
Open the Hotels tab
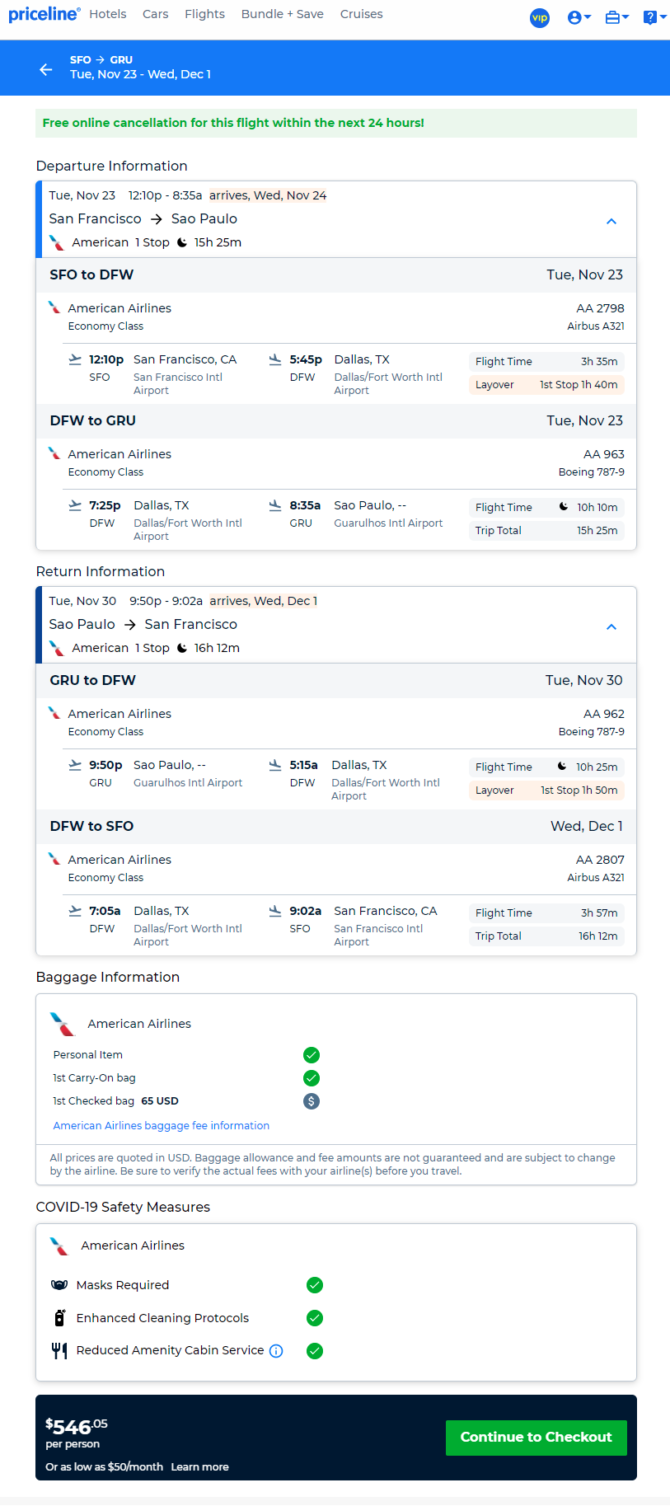tap(108, 14)
